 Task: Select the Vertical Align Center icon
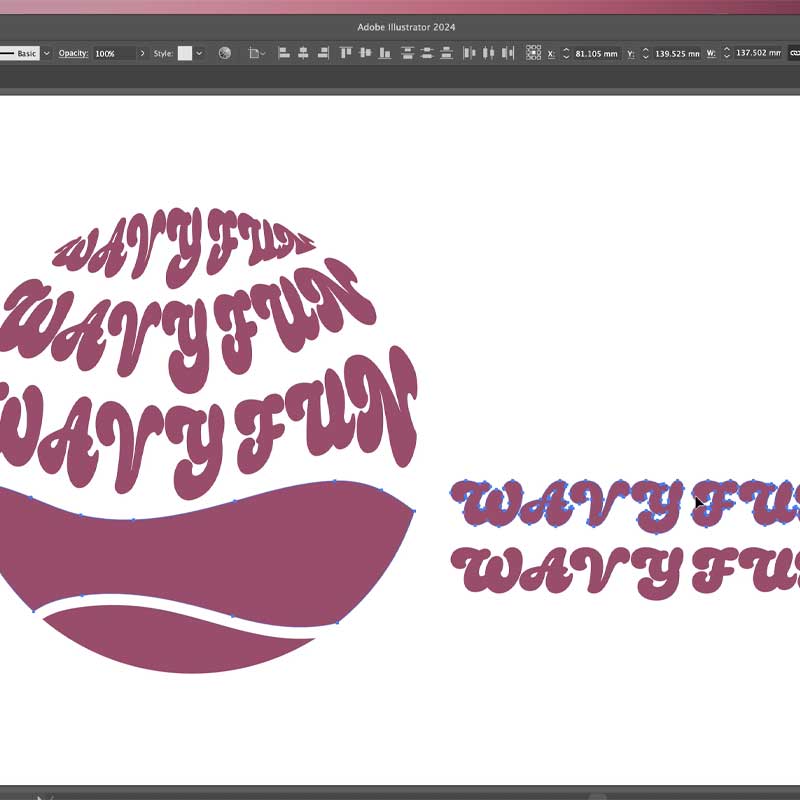364,52
